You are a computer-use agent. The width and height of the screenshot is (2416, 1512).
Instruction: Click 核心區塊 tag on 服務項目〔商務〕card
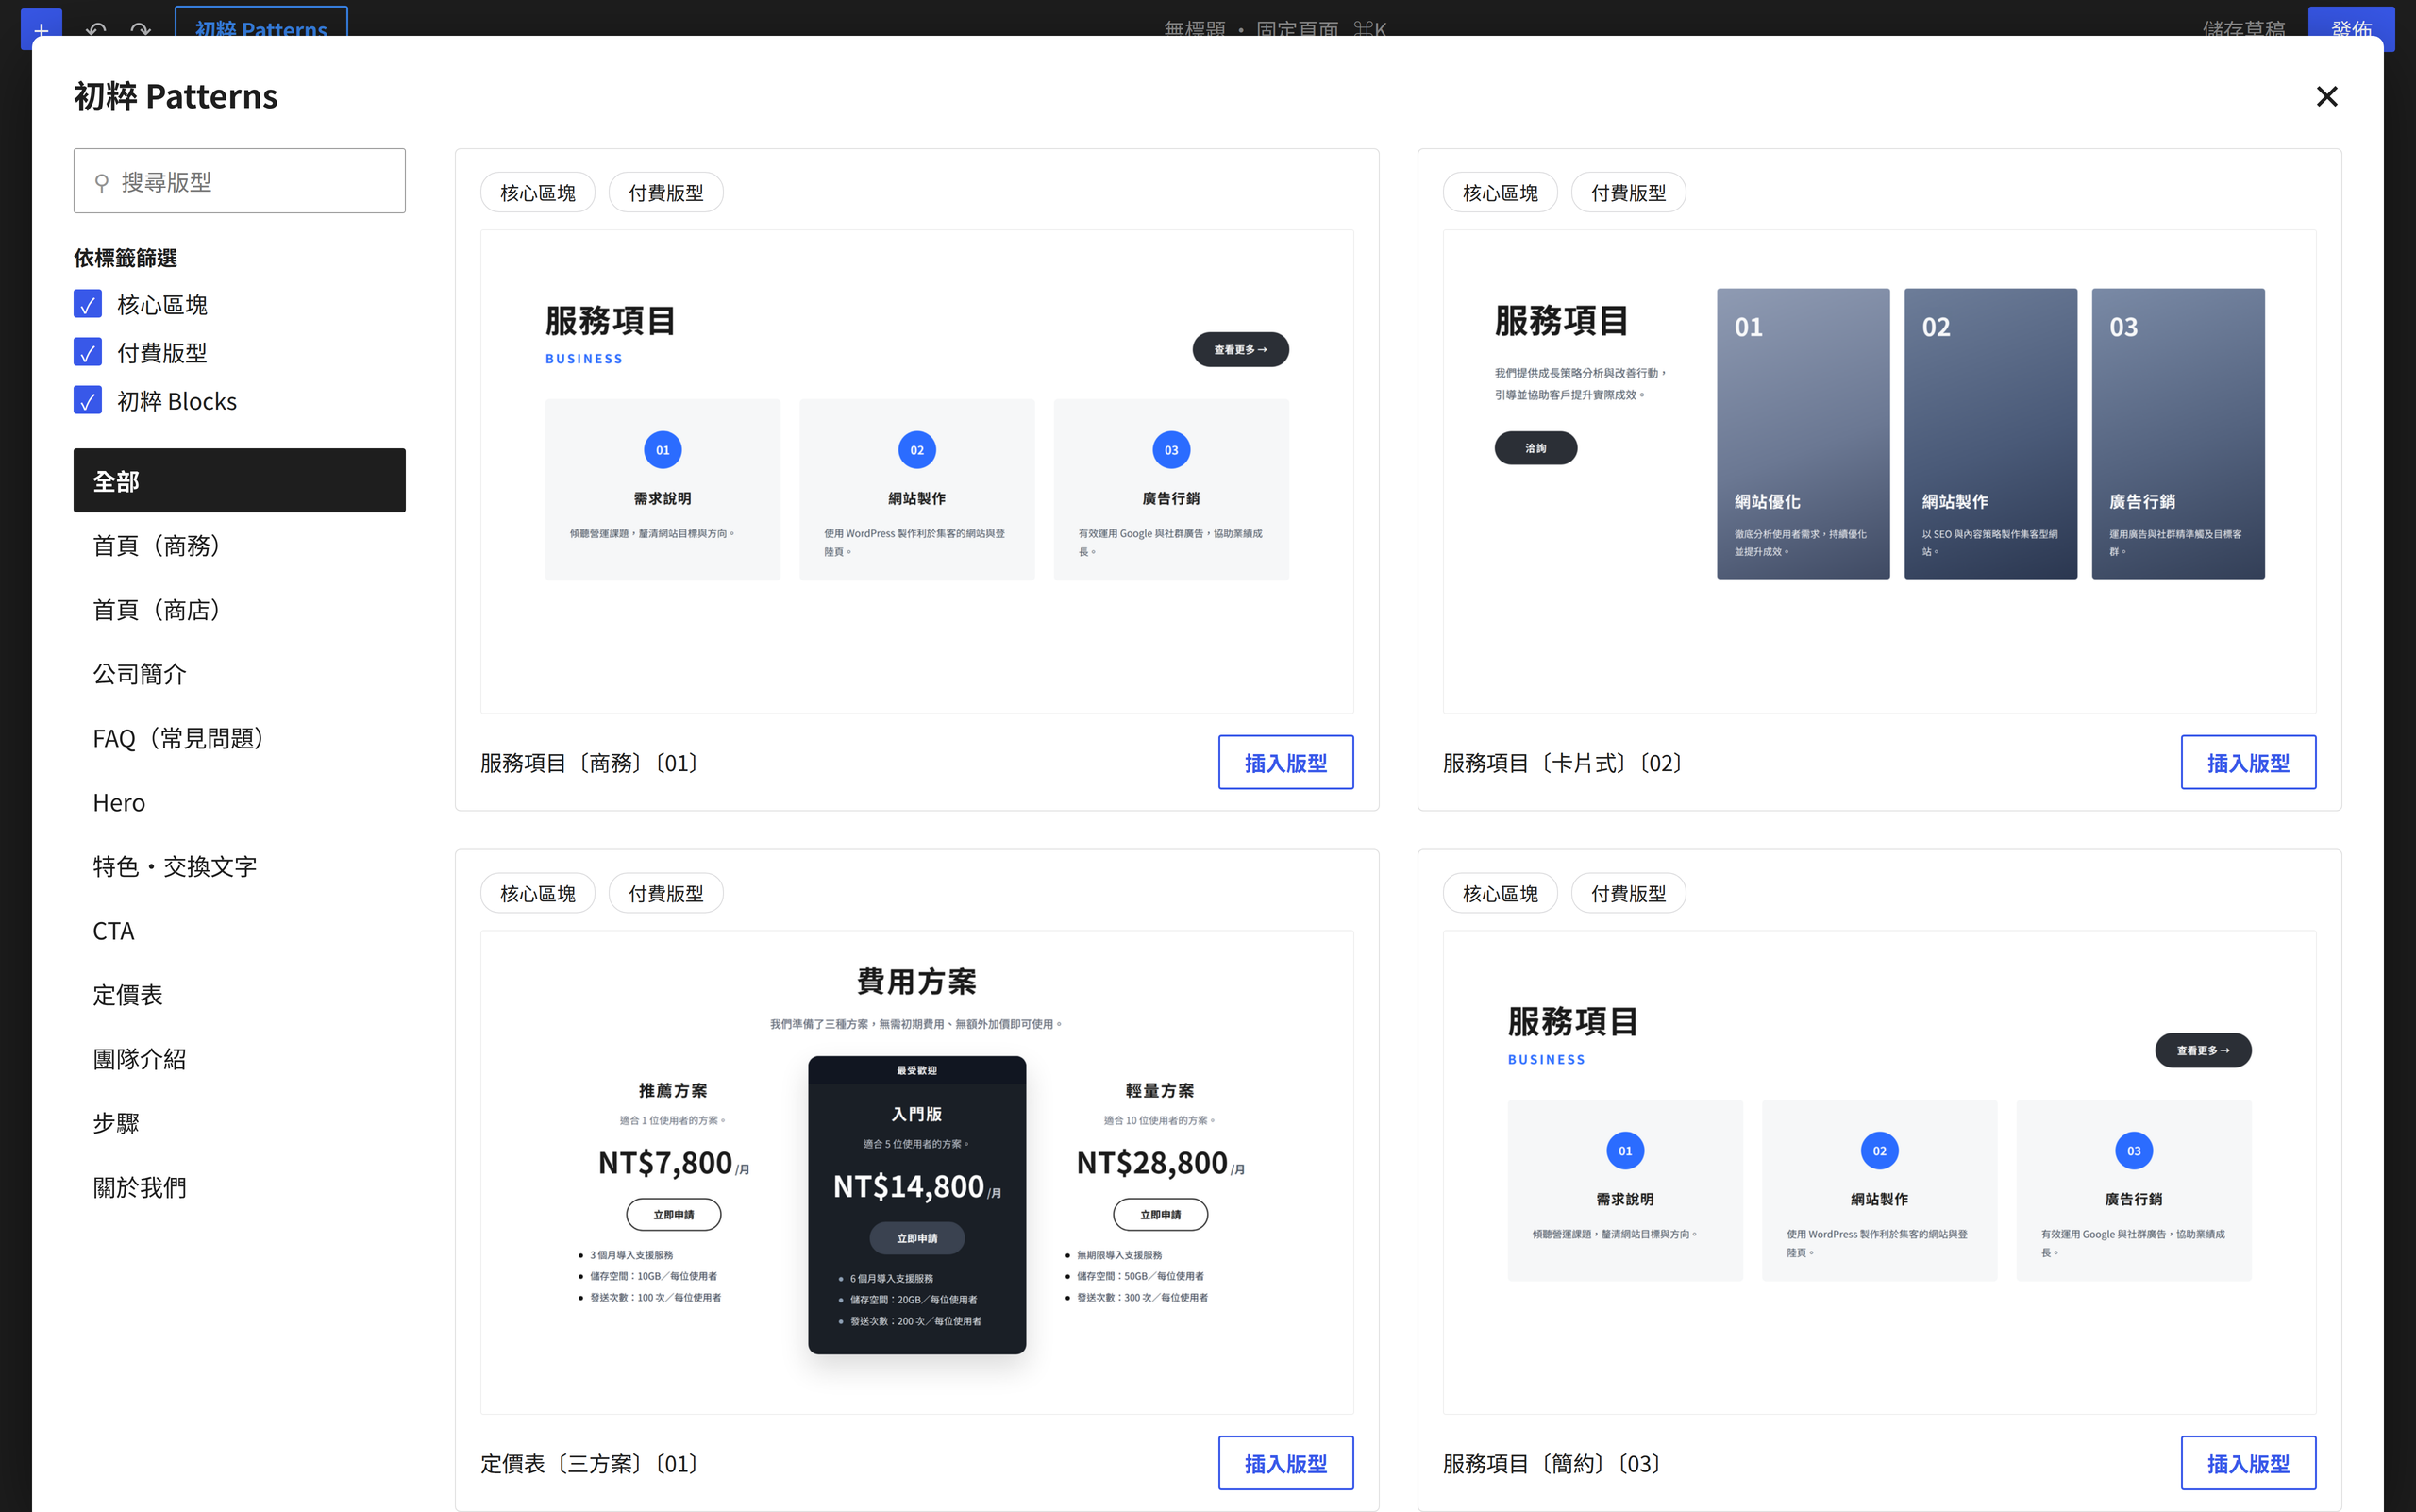coord(538,192)
